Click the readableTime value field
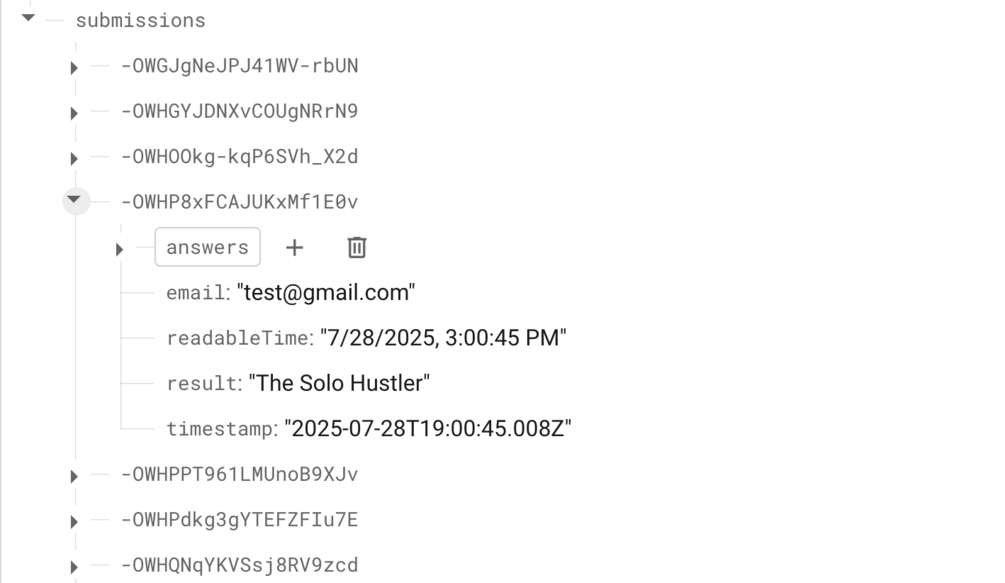The width and height of the screenshot is (1005, 583). [x=443, y=338]
